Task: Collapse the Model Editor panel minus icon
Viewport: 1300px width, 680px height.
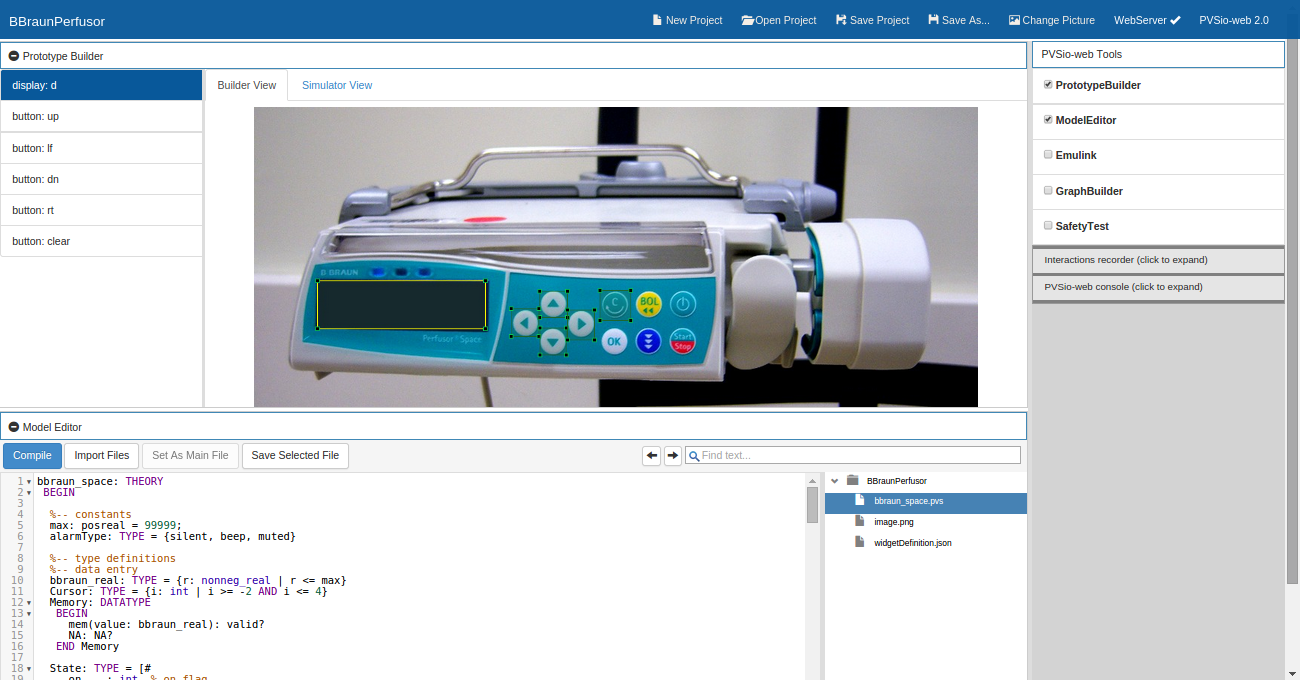Action: point(13,427)
